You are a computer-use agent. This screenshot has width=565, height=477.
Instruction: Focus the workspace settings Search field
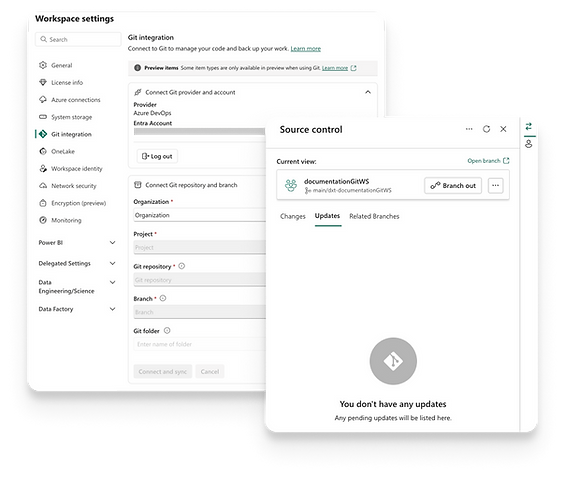(x=78, y=39)
